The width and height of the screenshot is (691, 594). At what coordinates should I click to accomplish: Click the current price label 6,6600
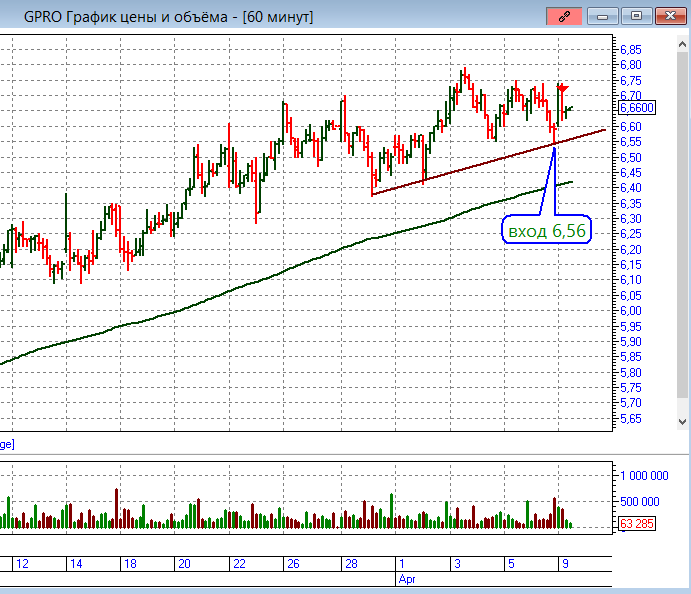coord(637,108)
